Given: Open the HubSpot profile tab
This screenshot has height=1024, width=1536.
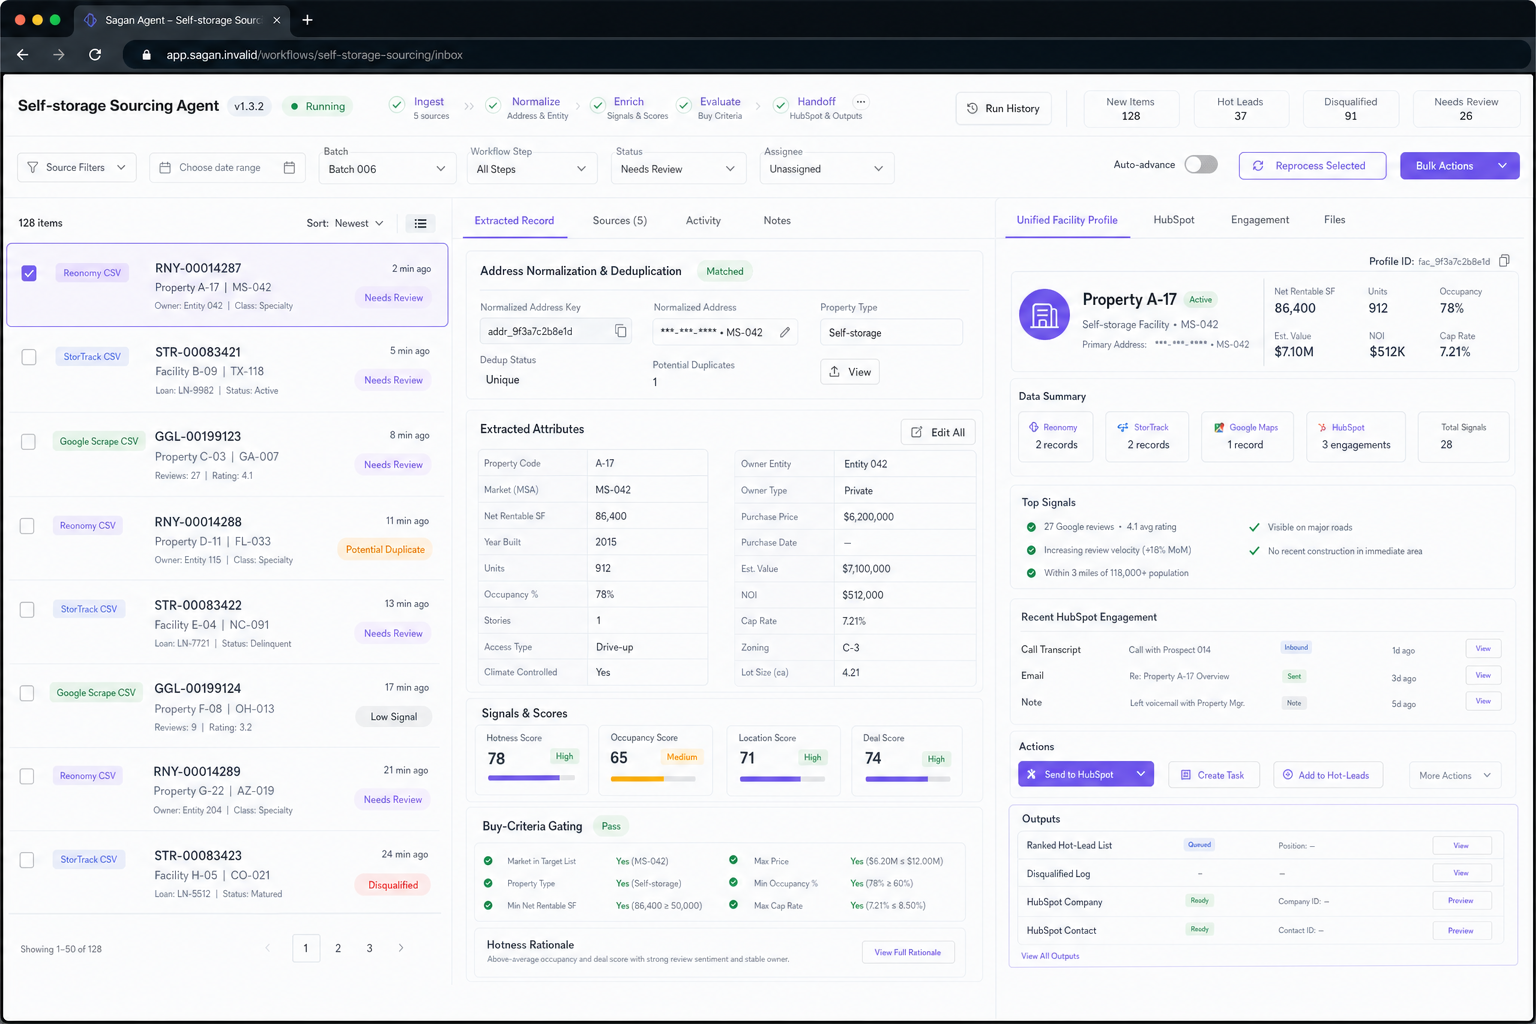Looking at the screenshot, I should point(1173,220).
